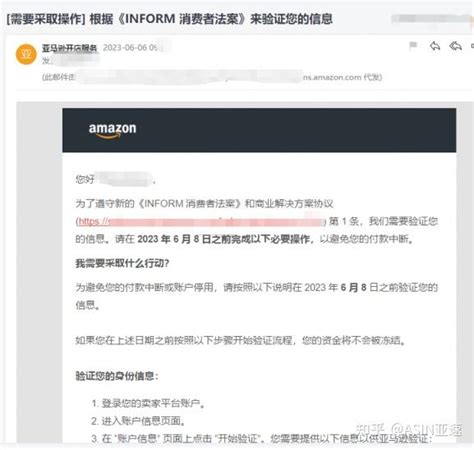Click the recipient line starting with 发
This screenshot has height=450, width=474.
pyautogui.click(x=70, y=61)
